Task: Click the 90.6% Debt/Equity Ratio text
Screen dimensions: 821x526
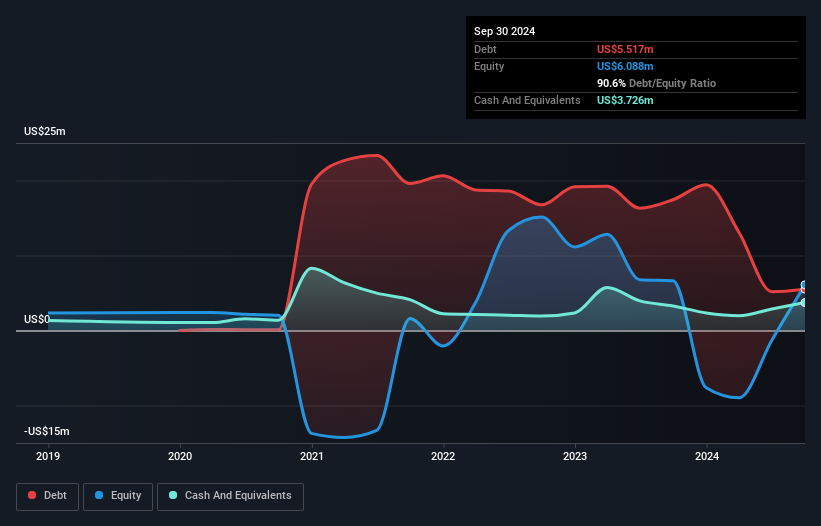Action: pos(657,83)
